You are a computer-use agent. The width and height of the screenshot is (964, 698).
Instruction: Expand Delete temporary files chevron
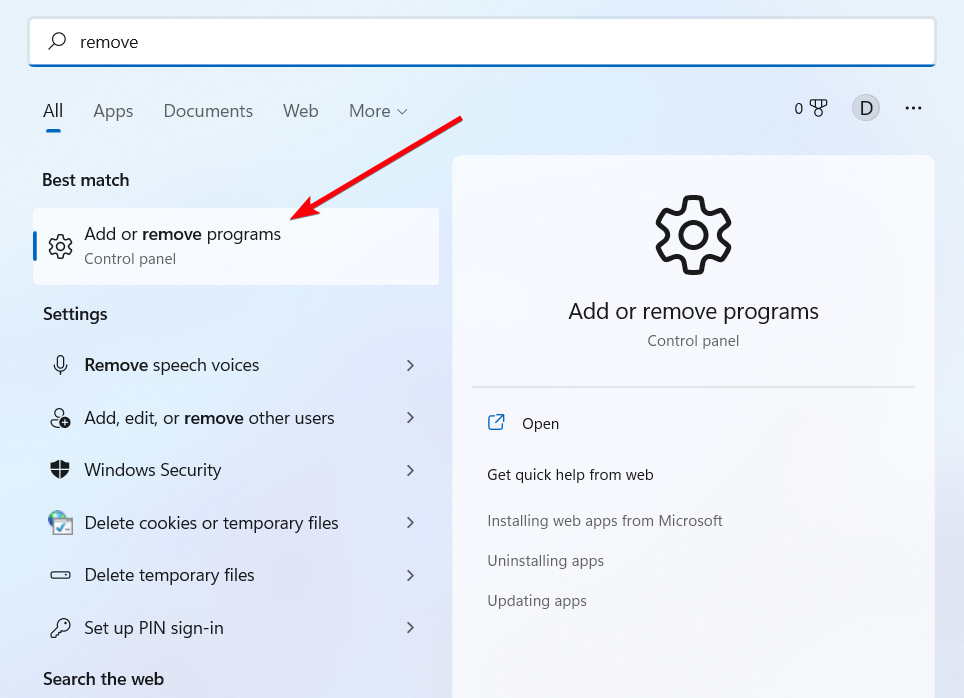point(410,575)
